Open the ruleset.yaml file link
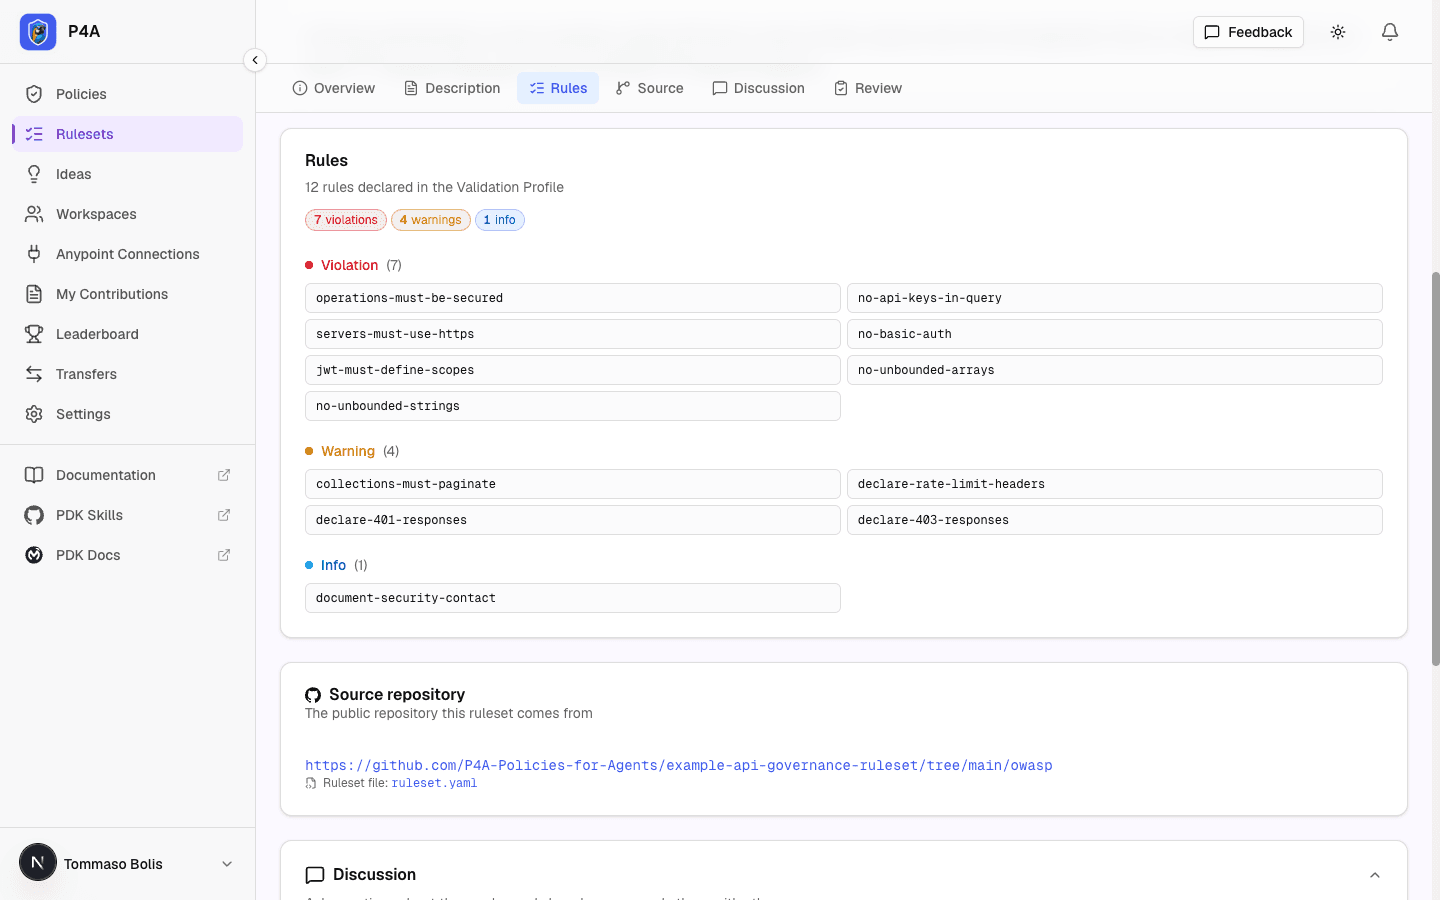 [434, 783]
